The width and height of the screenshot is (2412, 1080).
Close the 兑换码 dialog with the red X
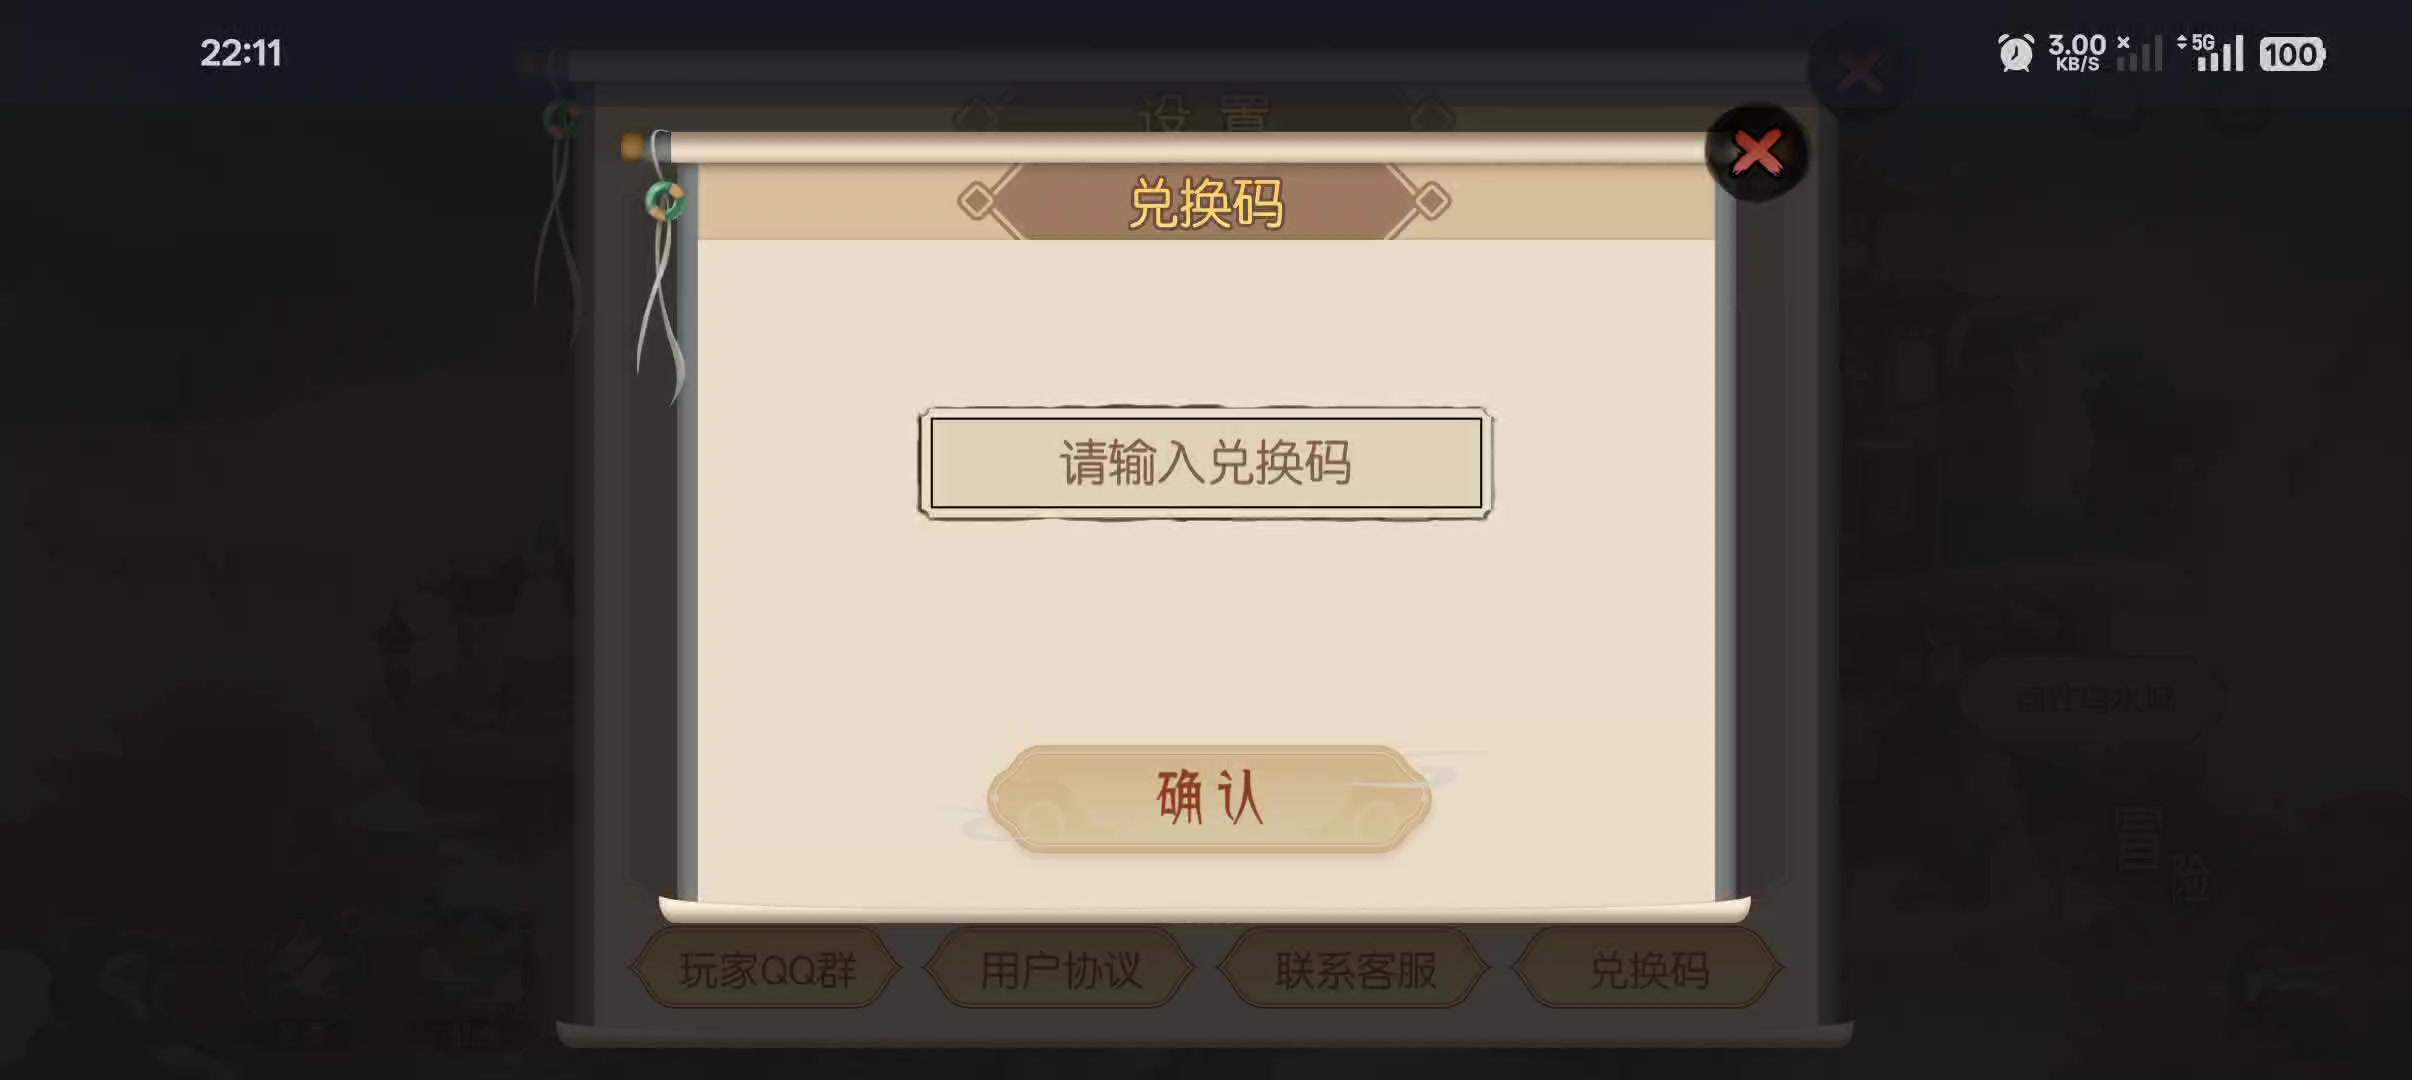click(x=1757, y=153)
